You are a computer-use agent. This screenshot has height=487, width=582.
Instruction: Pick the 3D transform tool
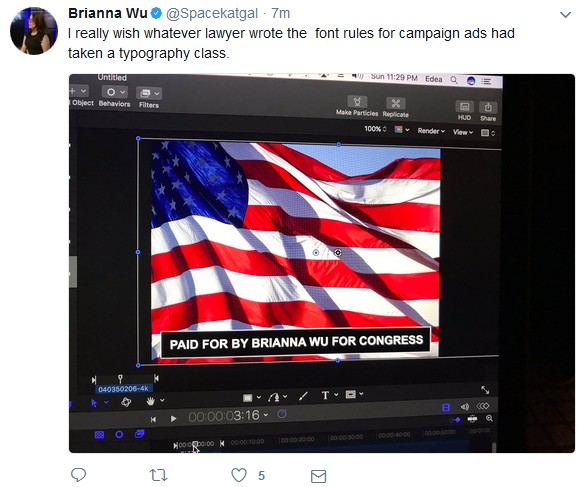pos(126,402)
